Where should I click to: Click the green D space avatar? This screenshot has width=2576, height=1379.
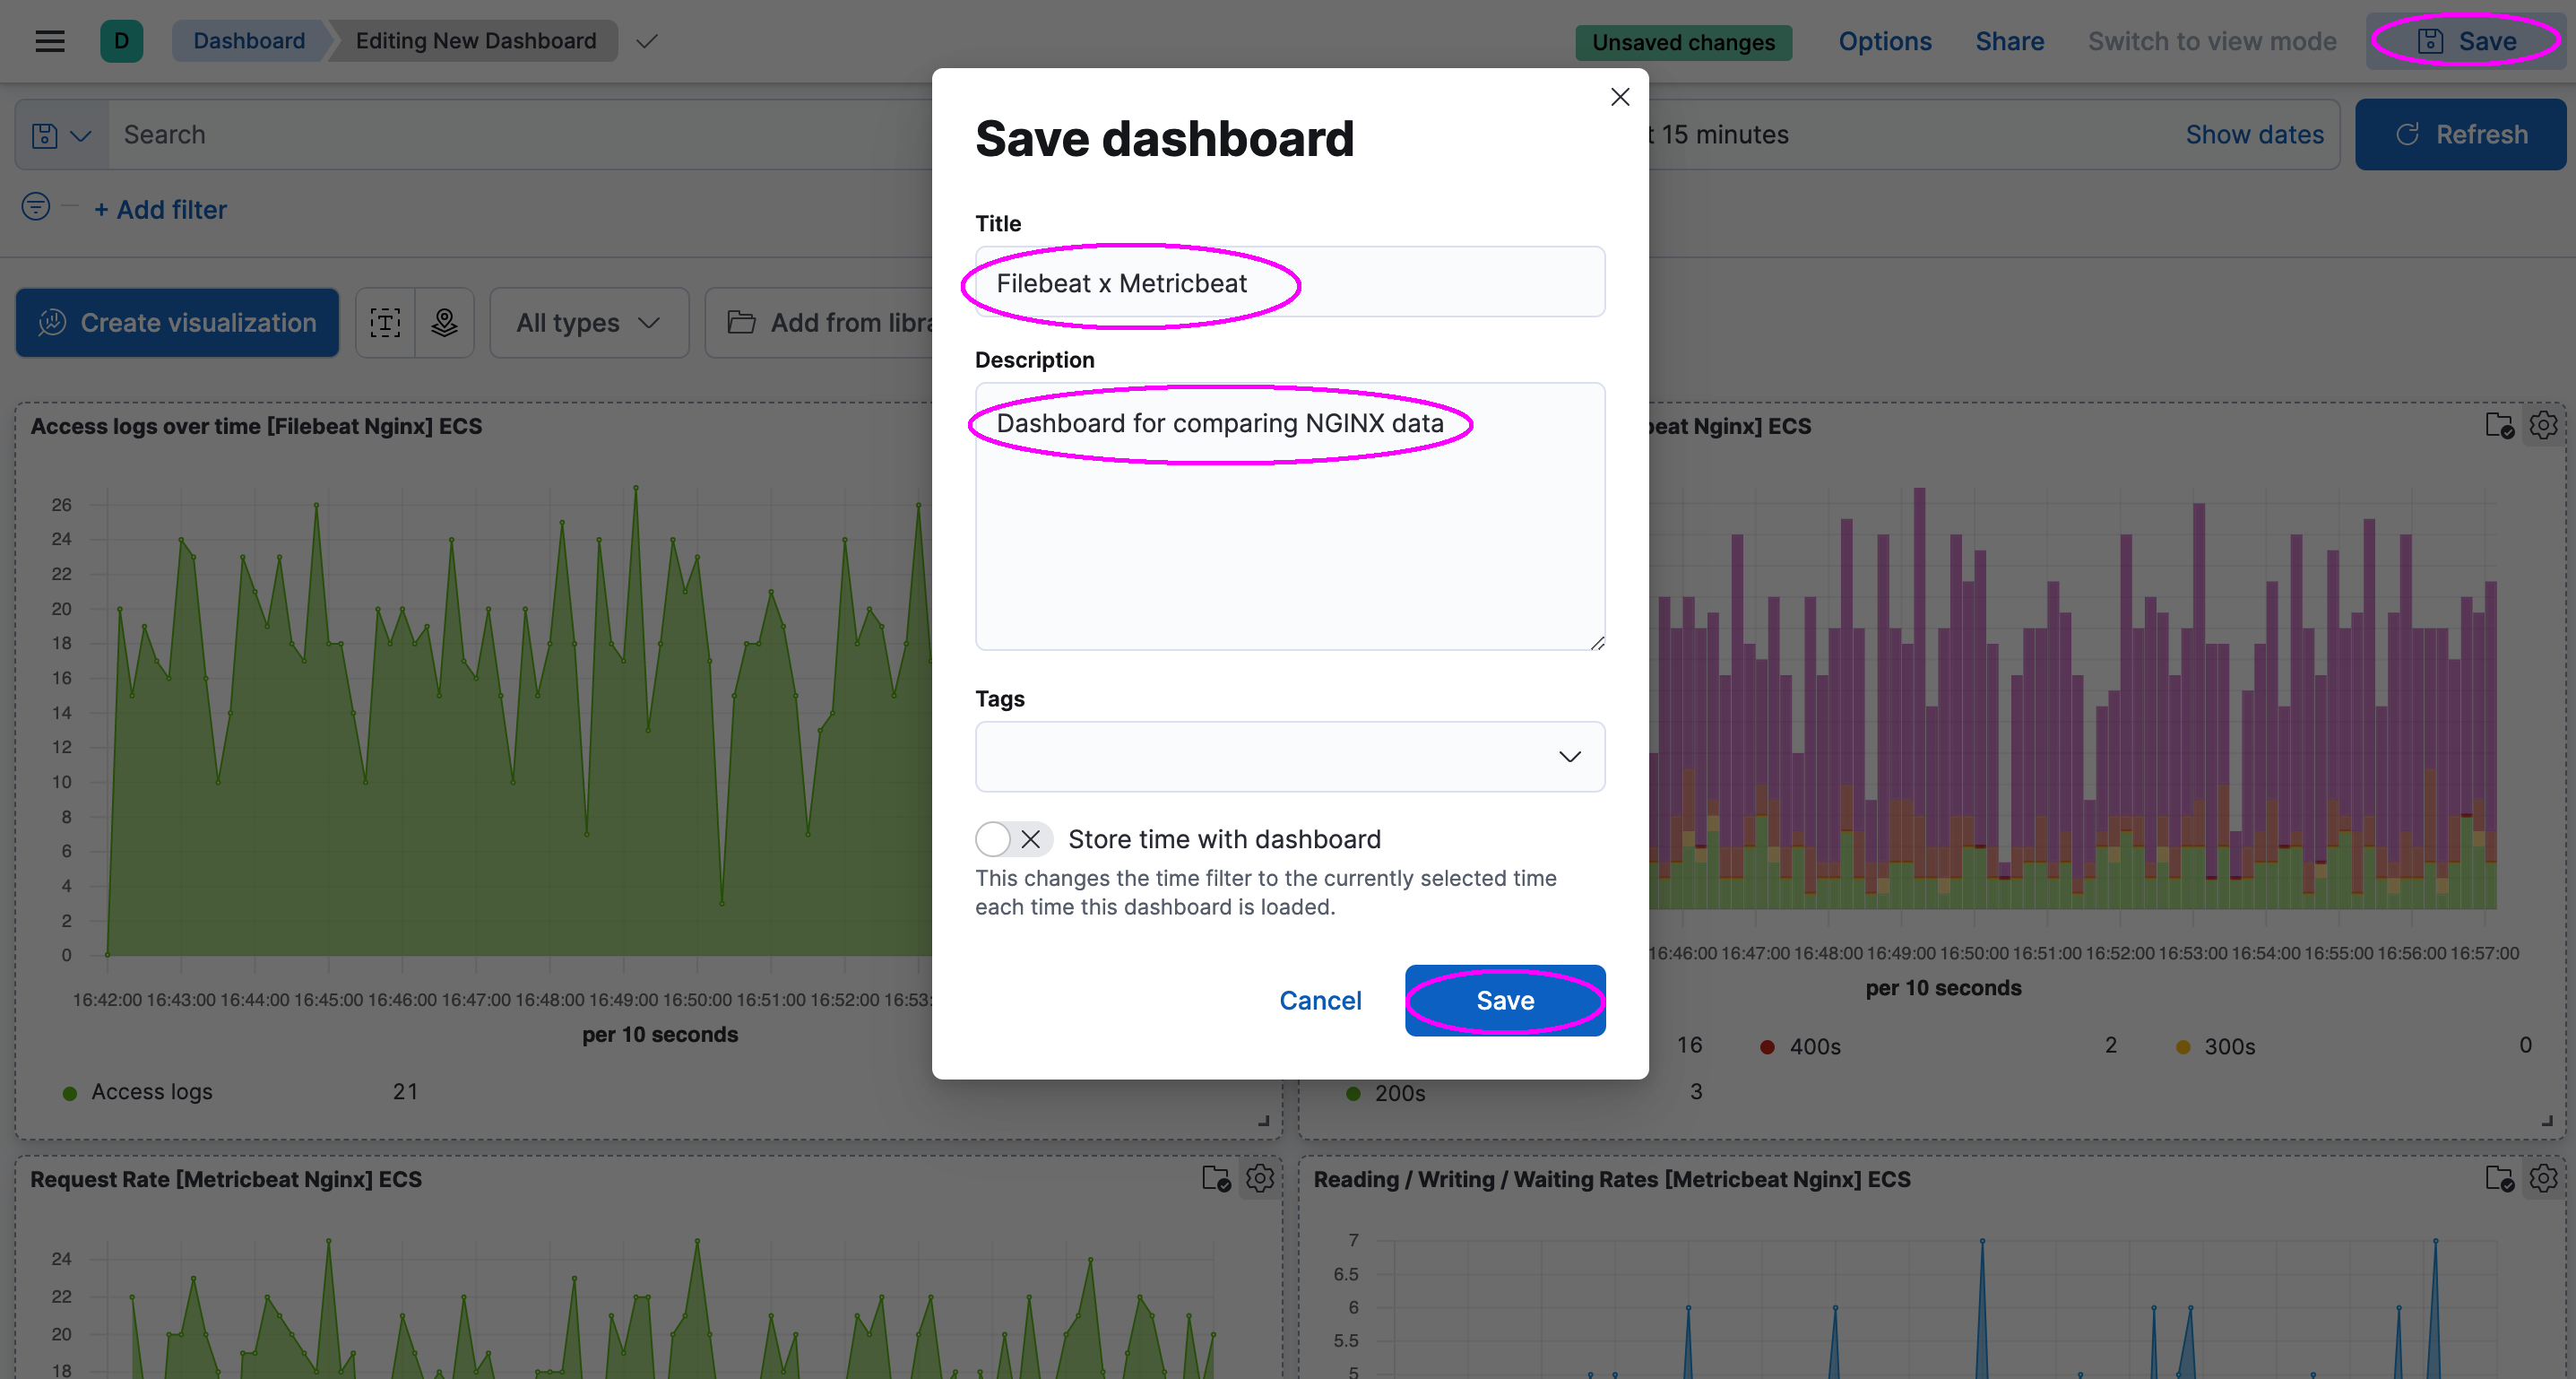(121, 41)
